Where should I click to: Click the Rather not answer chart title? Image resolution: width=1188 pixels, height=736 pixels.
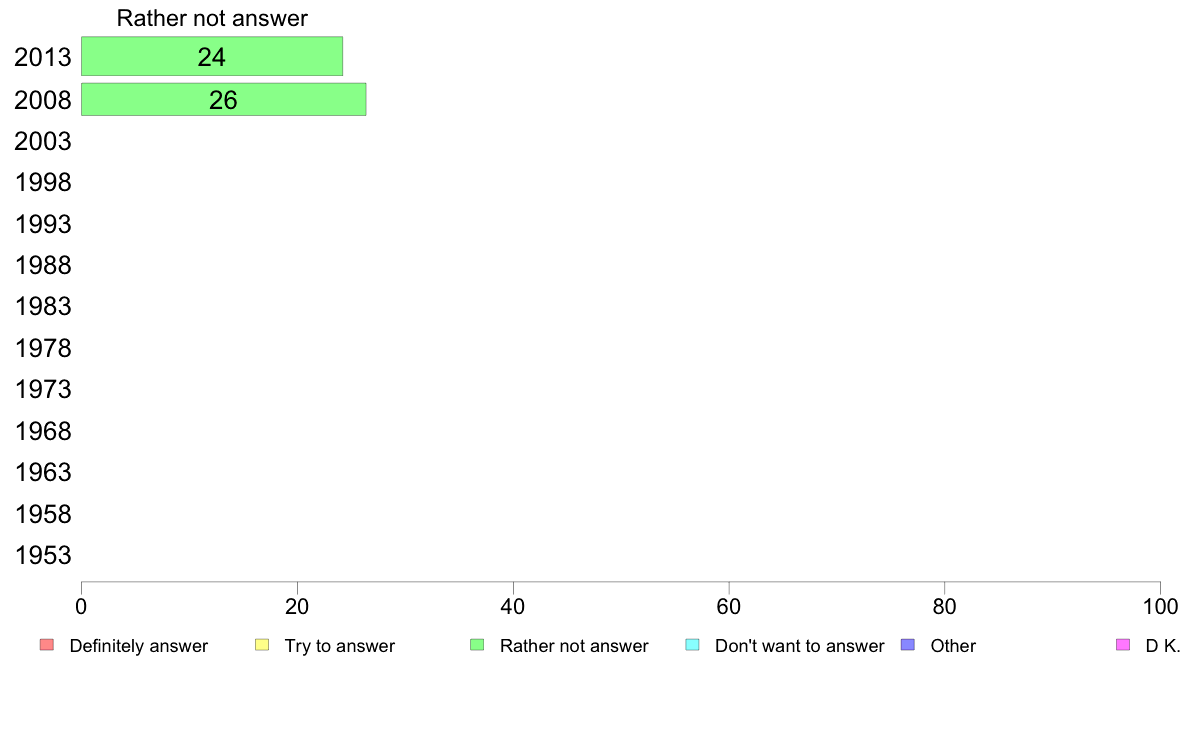click(212, 18)
